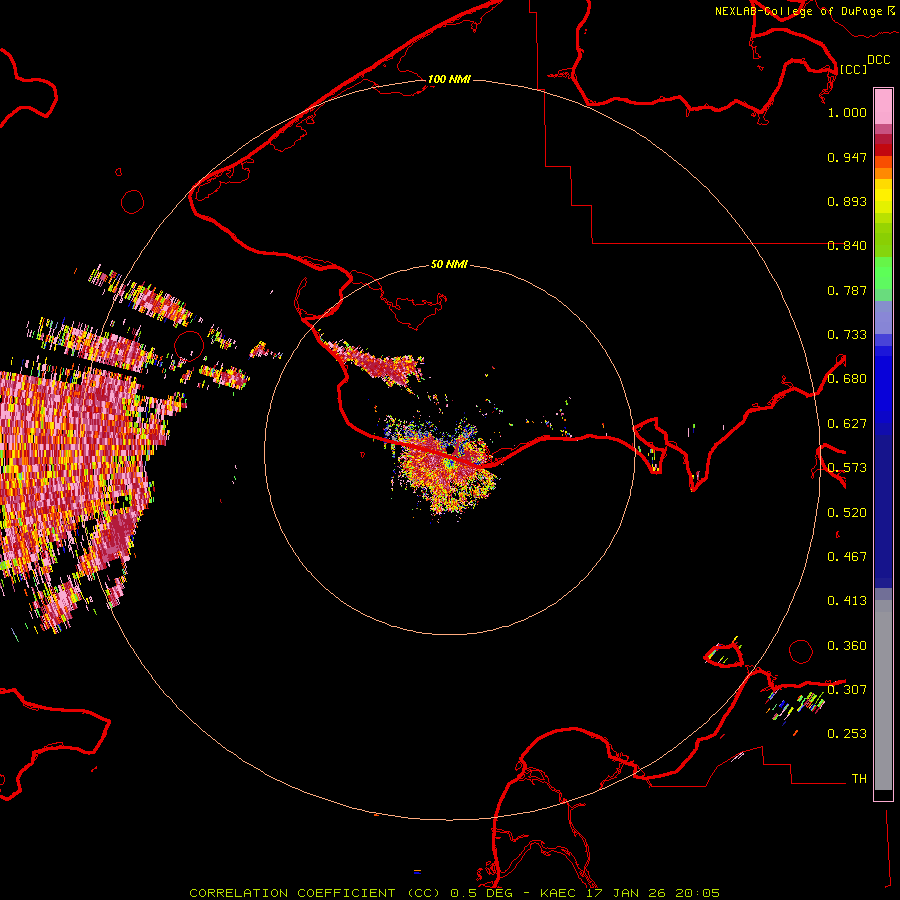Click the 0.360 color scale value
Image resolution: width=900 pixels, height=900 pixels.
[847, 646]
